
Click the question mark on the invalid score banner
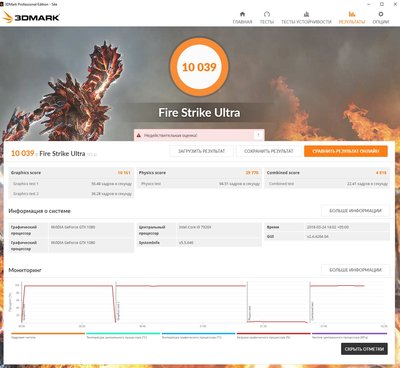[x=258, y=135]
